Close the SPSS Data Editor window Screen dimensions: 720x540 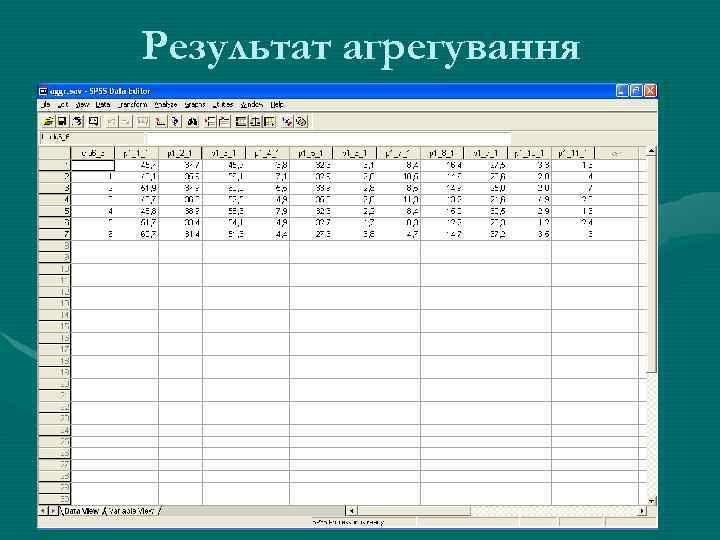click(x=650, y=91)
